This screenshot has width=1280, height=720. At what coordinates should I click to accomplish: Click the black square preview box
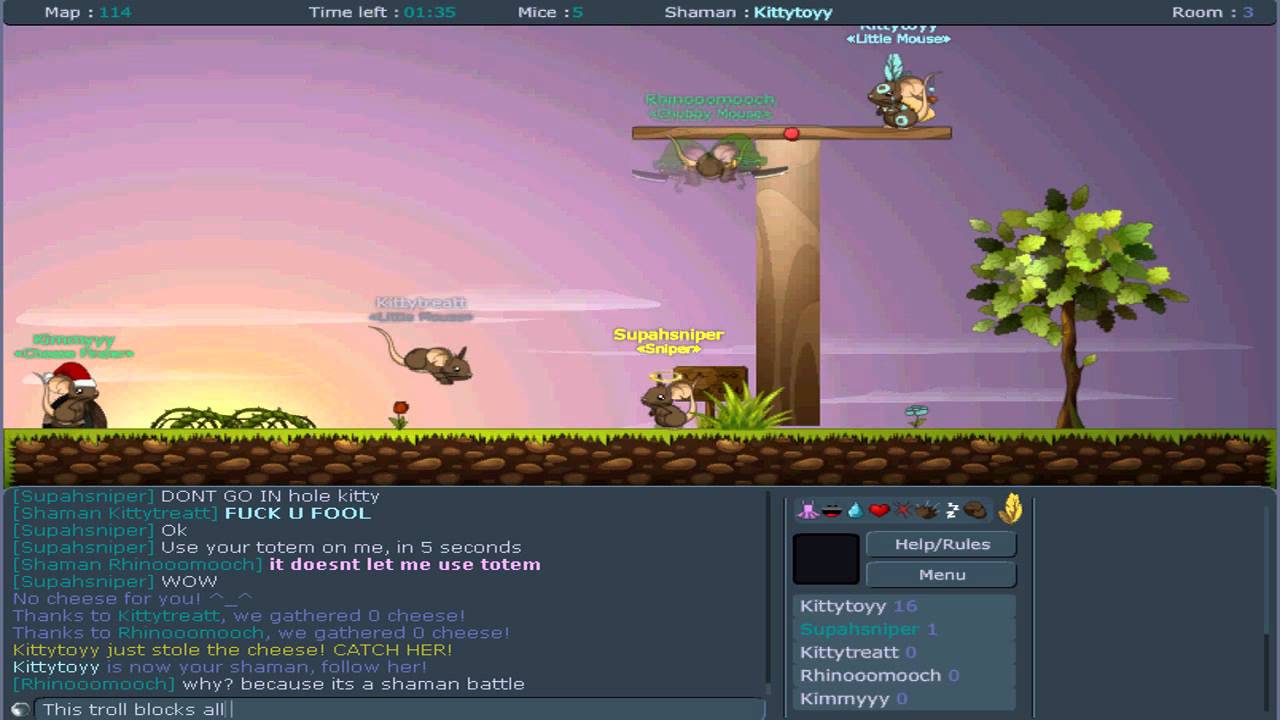tap(826, 559)
